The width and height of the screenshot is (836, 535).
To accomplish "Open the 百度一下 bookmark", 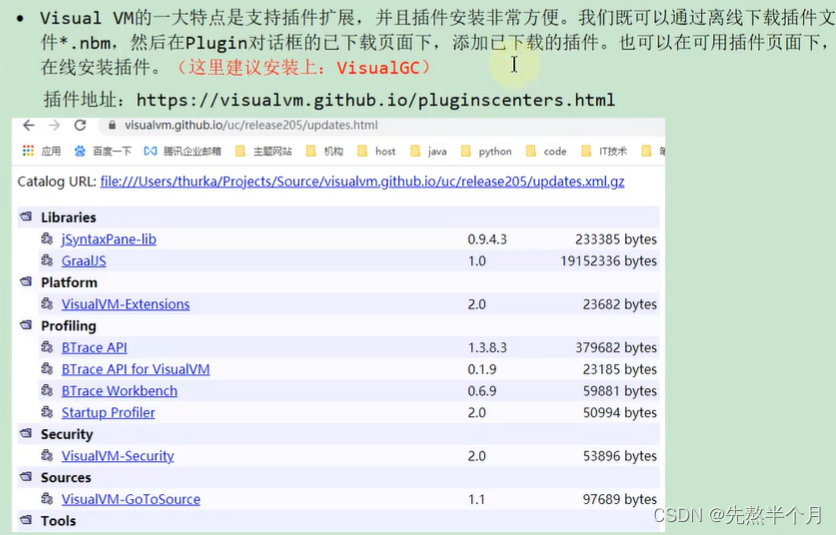I will (103, 151).
